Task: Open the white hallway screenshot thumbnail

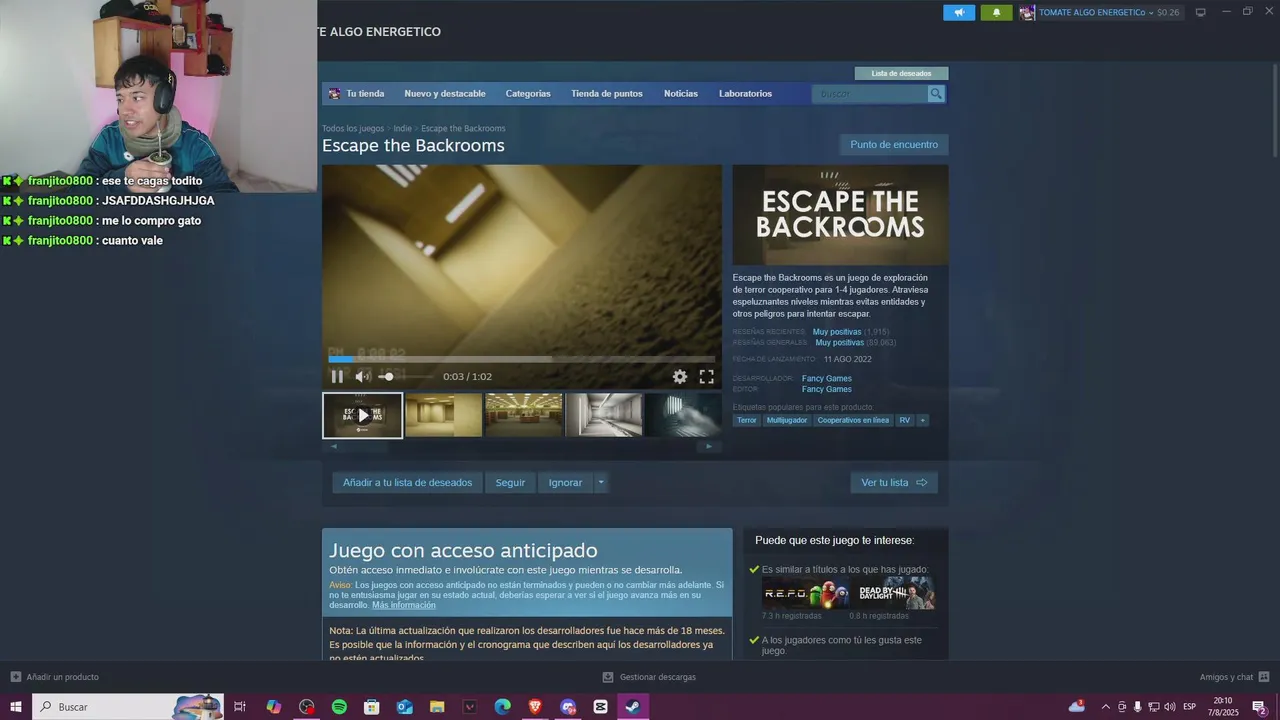Action: 604,415
